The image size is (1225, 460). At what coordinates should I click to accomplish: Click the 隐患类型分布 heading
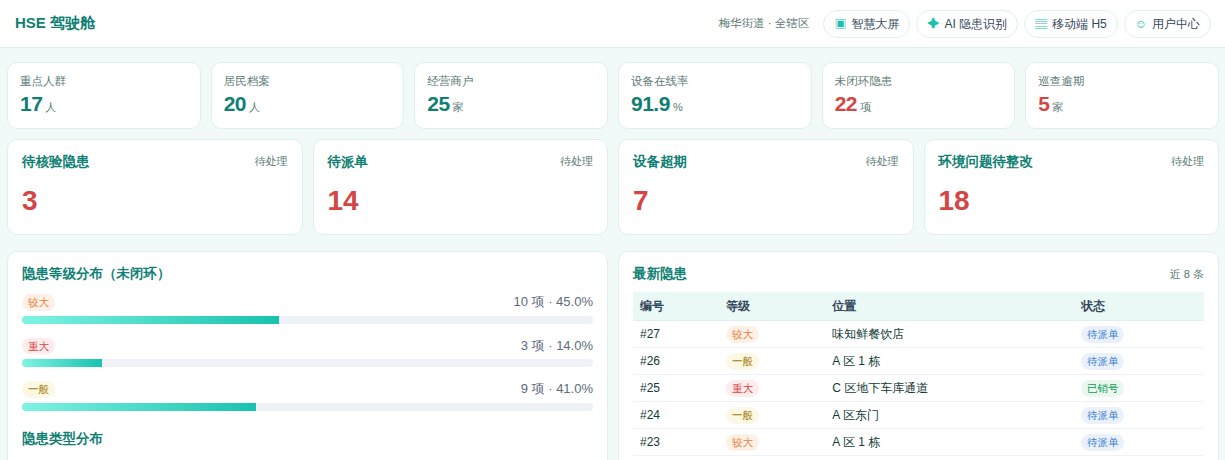pyautogui.click(x=62, y=438)
